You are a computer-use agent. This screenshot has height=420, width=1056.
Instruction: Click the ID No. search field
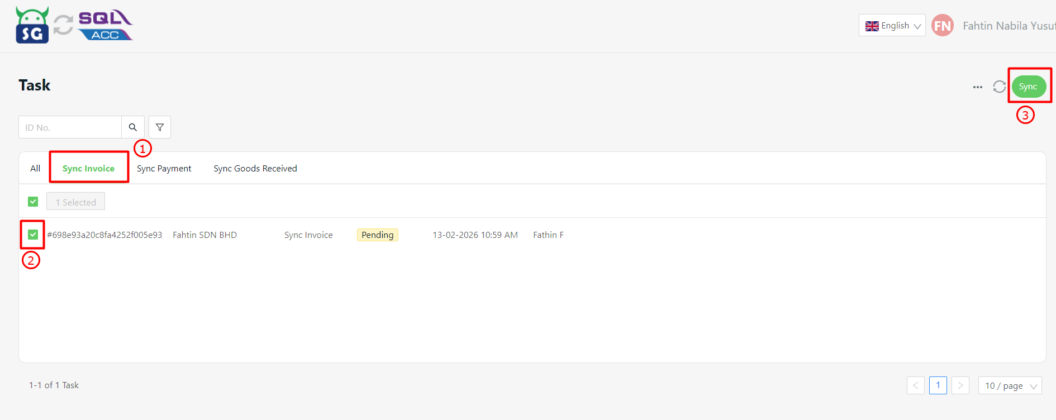pos(70,128)
